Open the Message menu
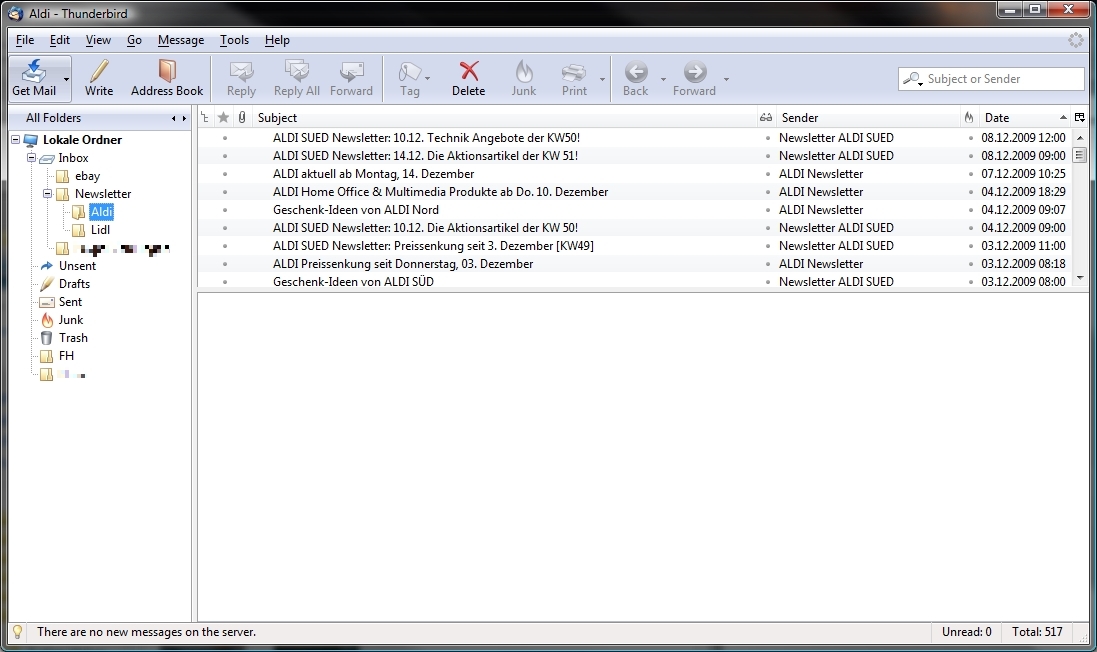The width and height of the screenshot is (1097, 652). 181,40
